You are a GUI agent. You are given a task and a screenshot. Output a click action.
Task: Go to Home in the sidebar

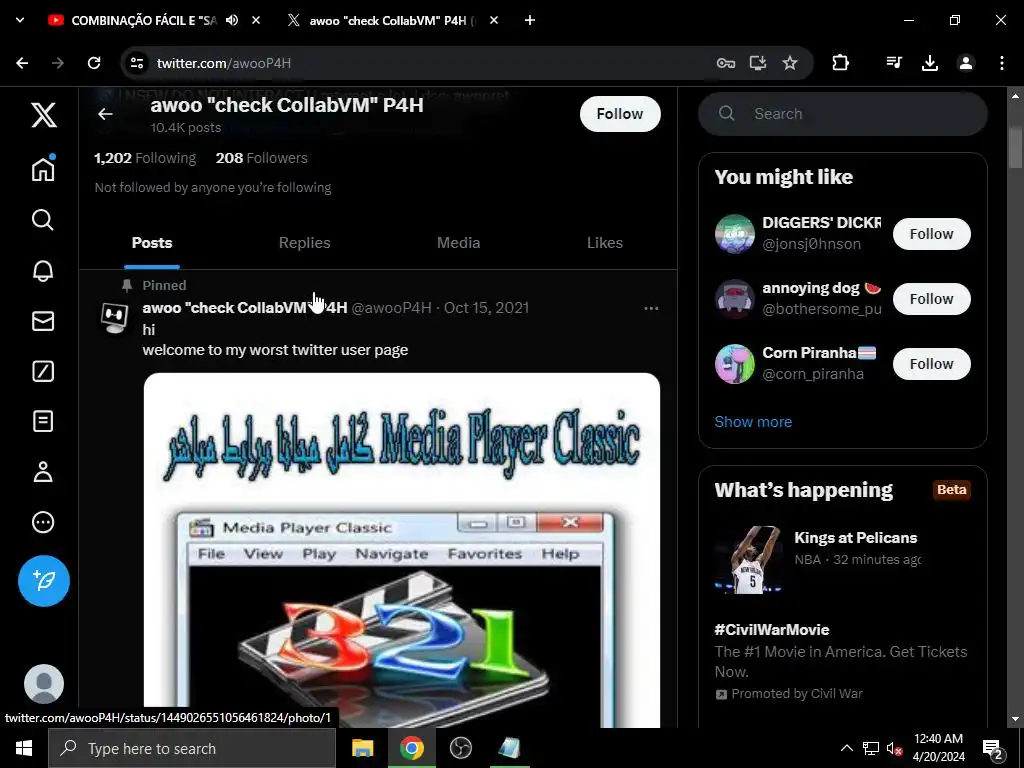[x=43, y=168]
